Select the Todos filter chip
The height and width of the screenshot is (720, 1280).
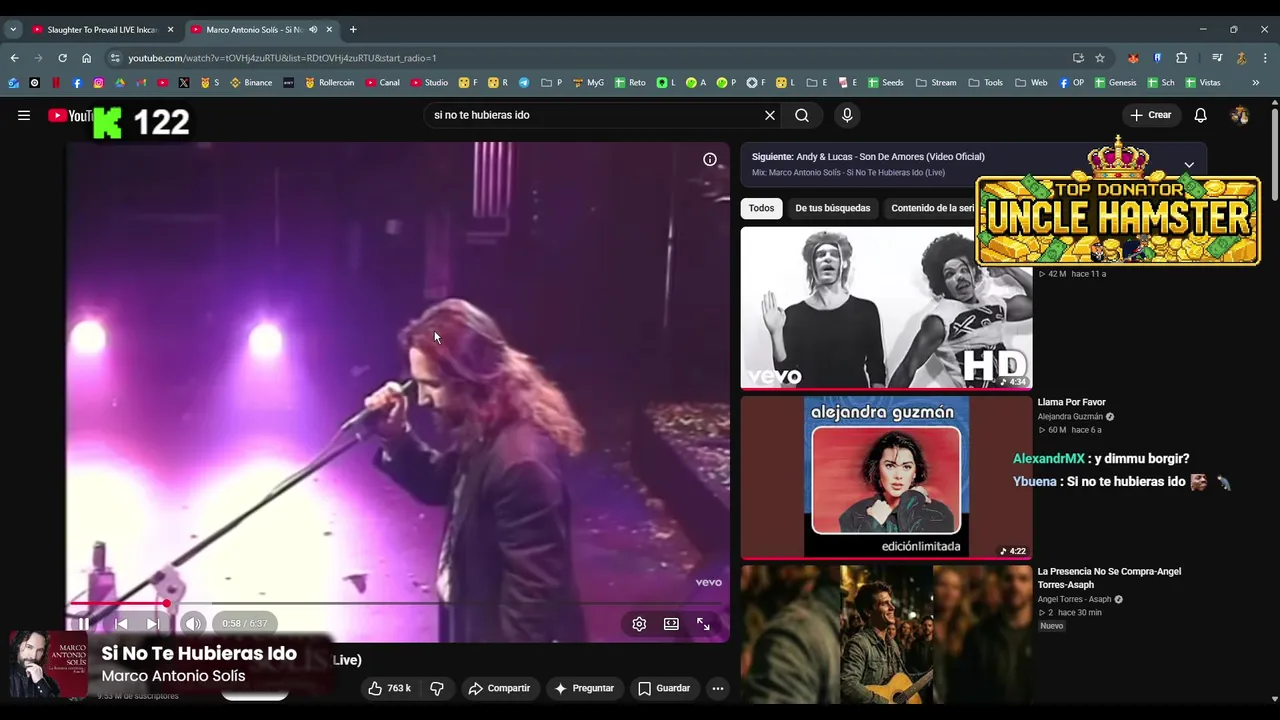[762, 208]
